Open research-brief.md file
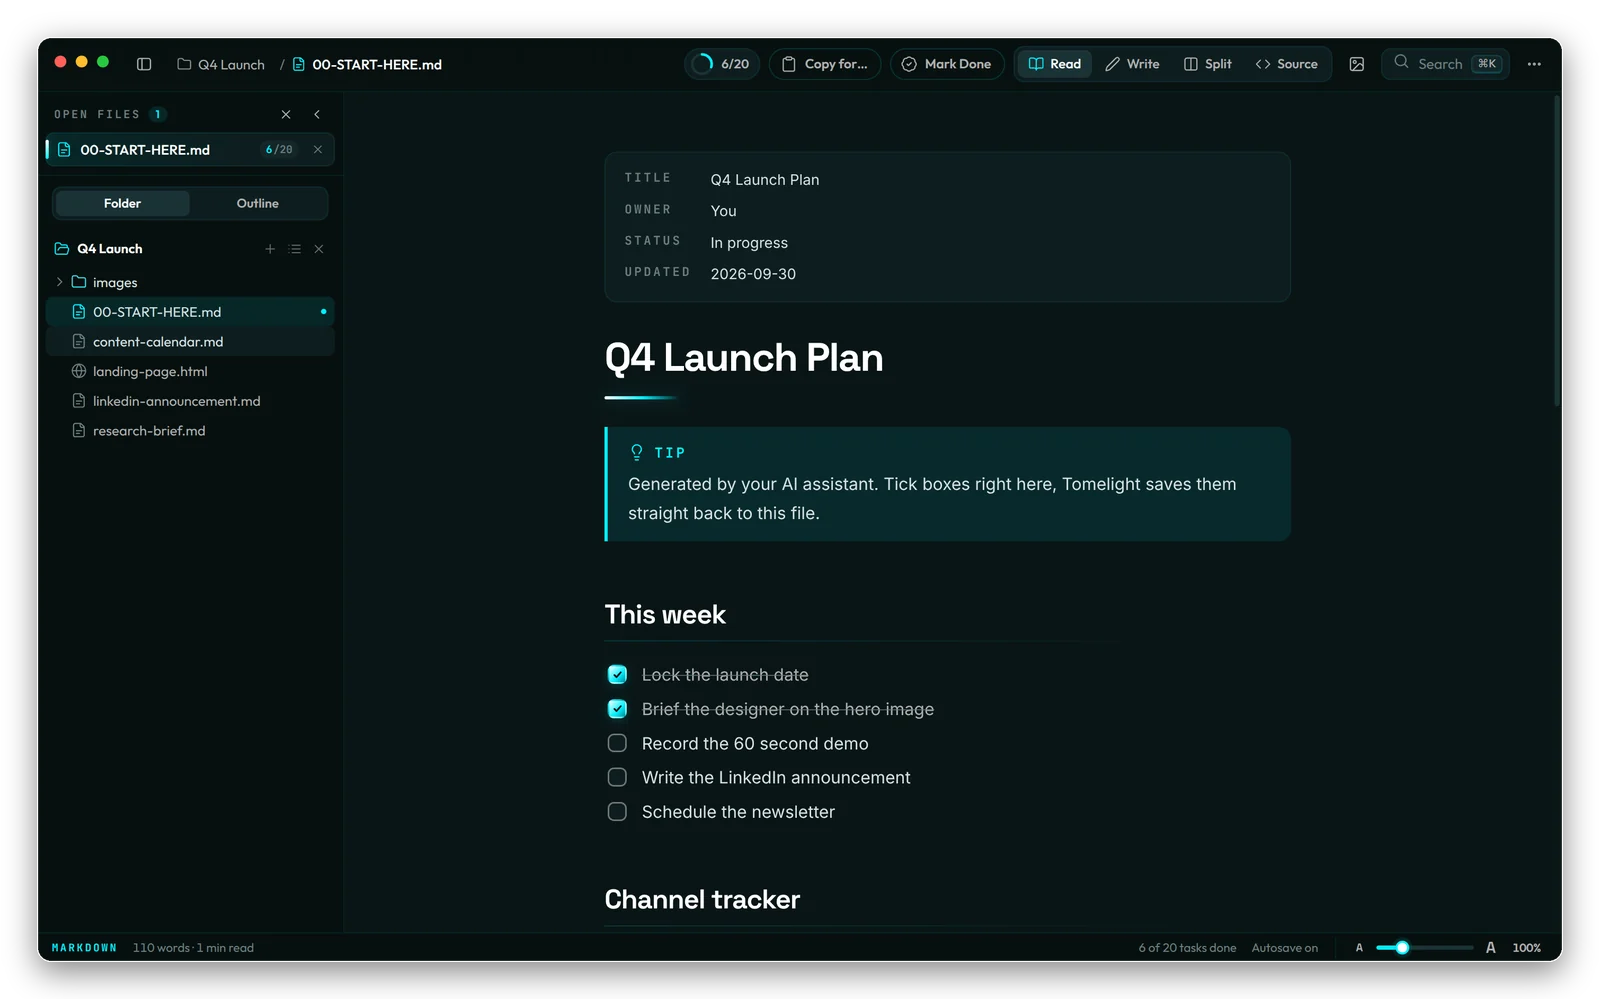 [x=190, y=431]
